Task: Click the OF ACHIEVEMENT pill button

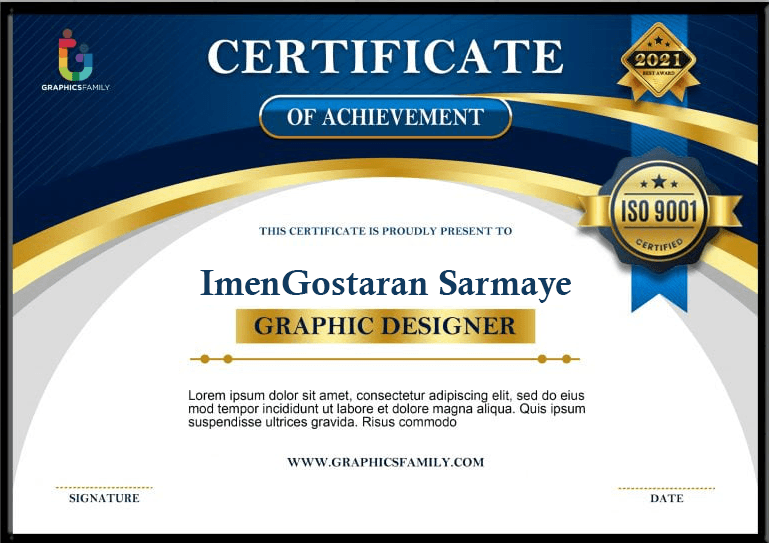Action: 385,118
